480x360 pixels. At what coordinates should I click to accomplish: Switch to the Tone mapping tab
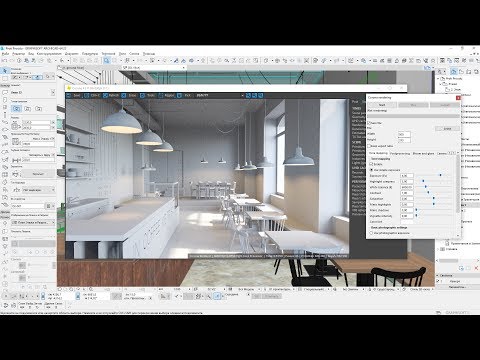378,153
